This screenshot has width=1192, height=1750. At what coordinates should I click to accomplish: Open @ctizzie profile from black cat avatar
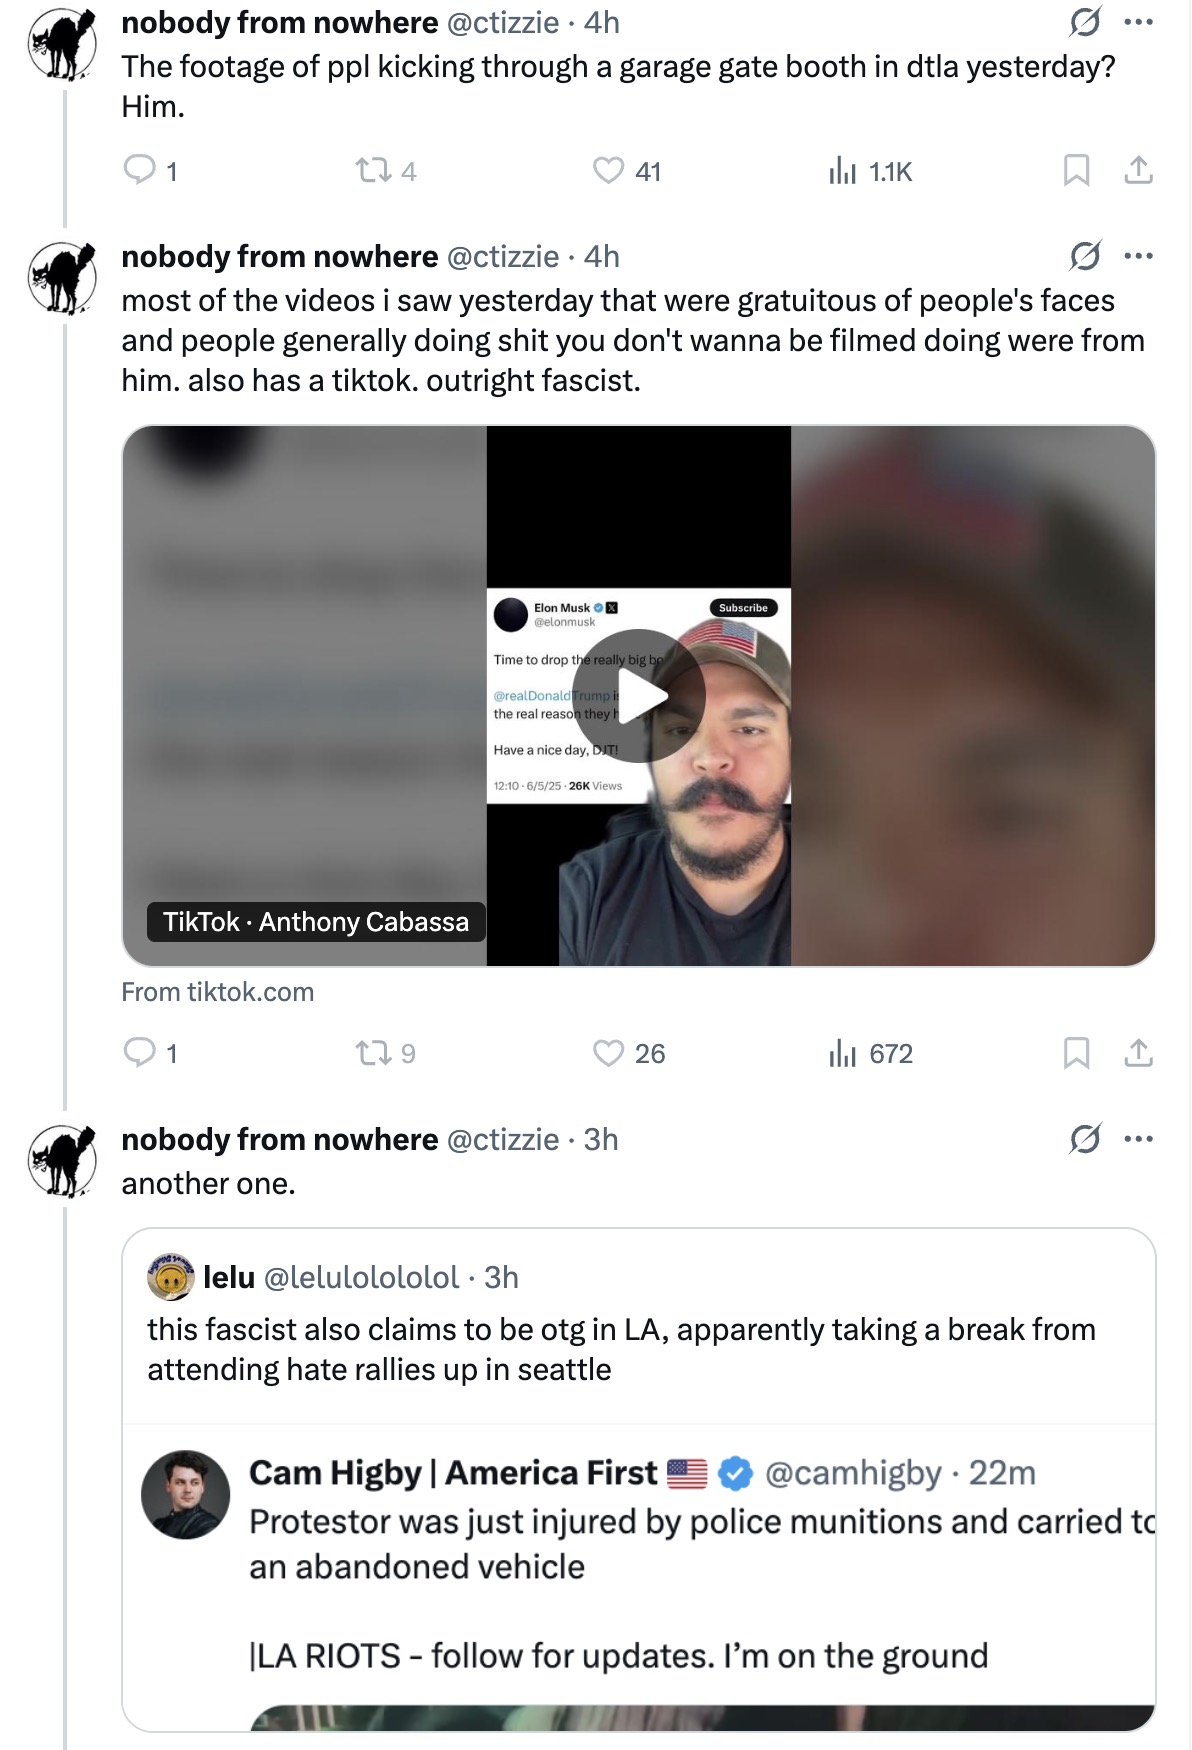click(62, 45)
